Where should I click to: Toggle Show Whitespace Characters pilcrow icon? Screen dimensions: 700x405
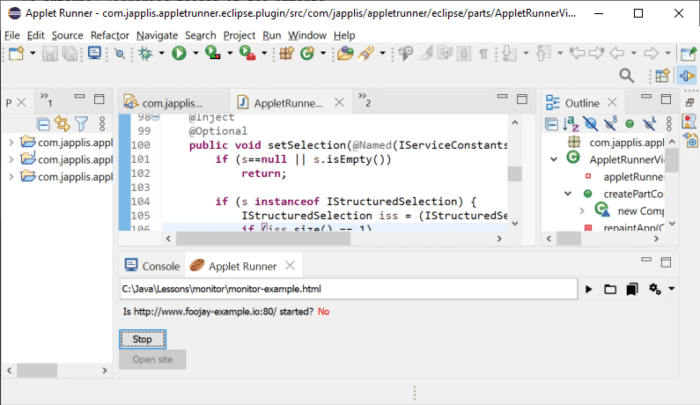click(x=483, y=54)
